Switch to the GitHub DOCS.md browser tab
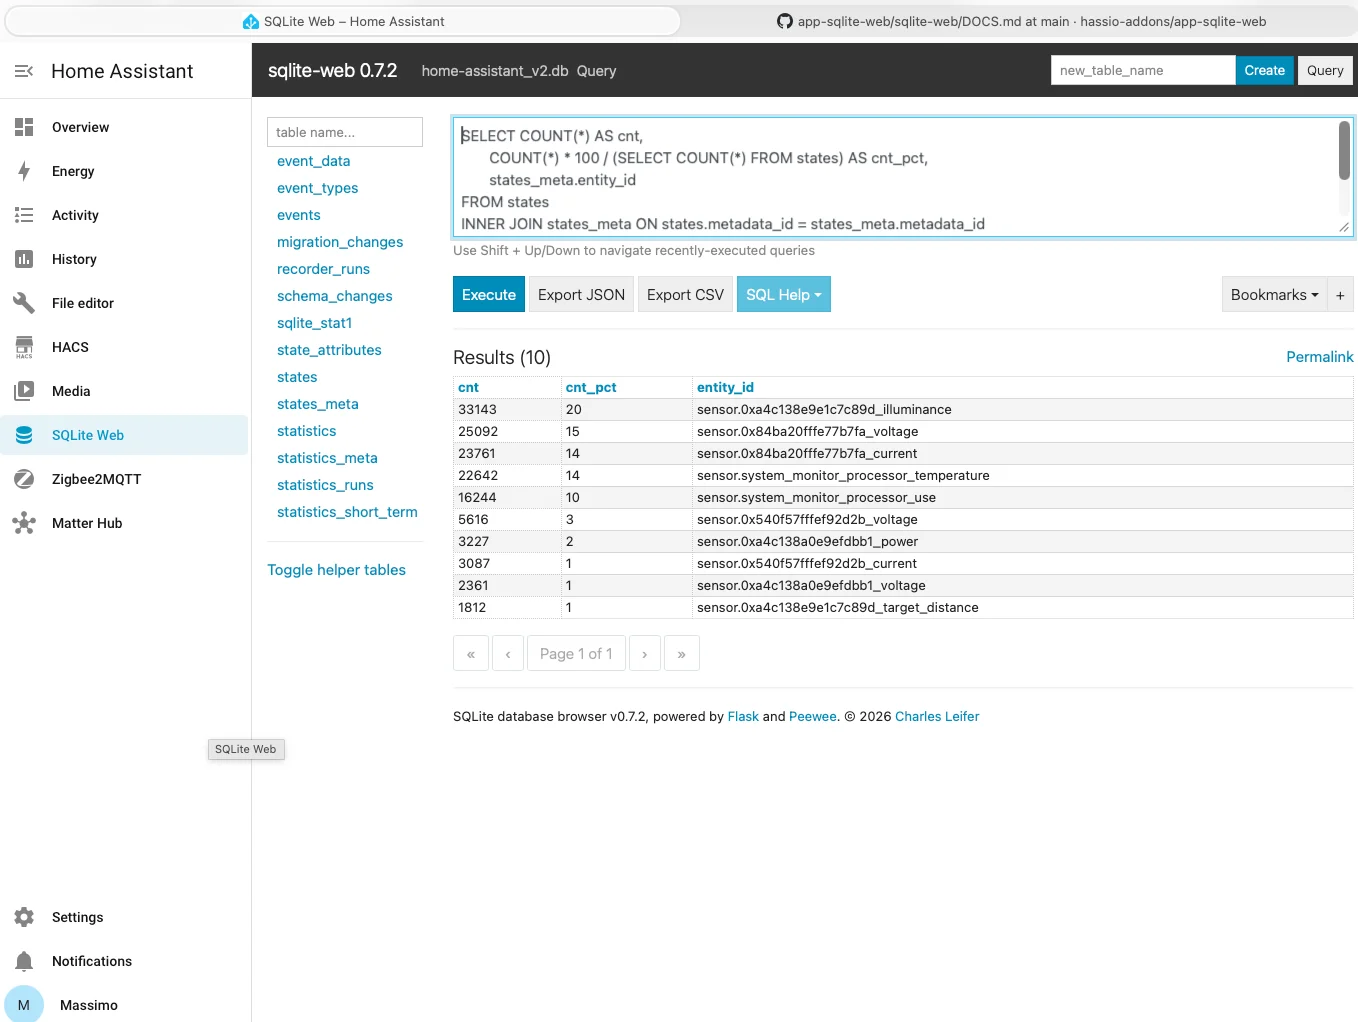Viewport: 1358px width, 1022px height. tap(1021, 21)
